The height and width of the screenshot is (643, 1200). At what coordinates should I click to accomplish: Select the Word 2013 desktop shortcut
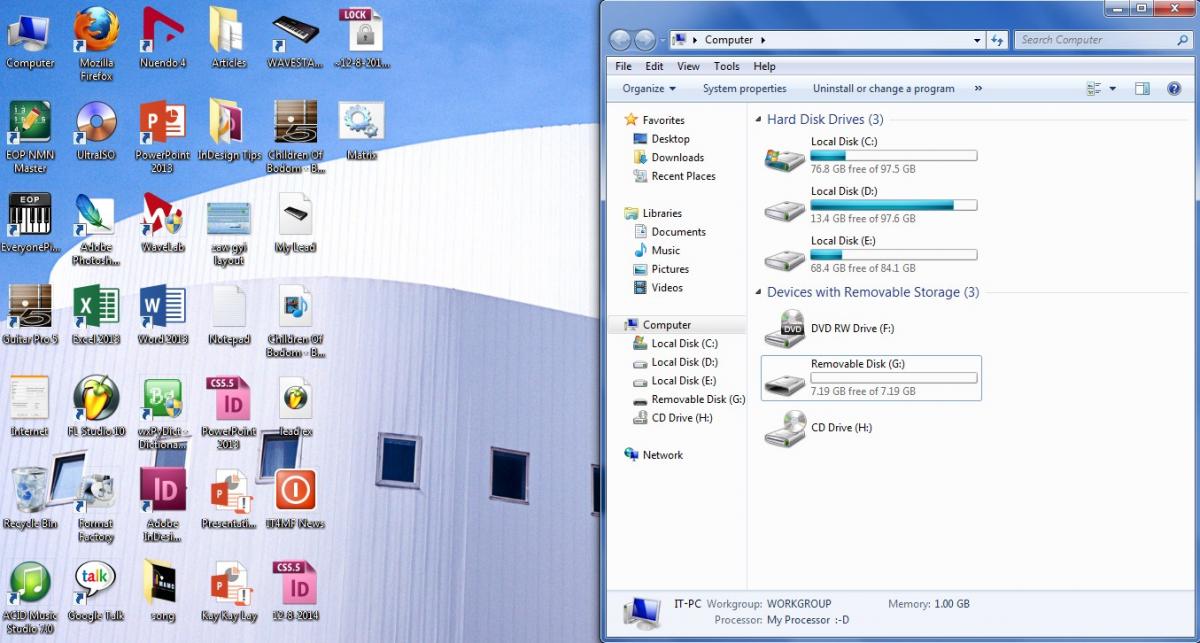(162, 315)
